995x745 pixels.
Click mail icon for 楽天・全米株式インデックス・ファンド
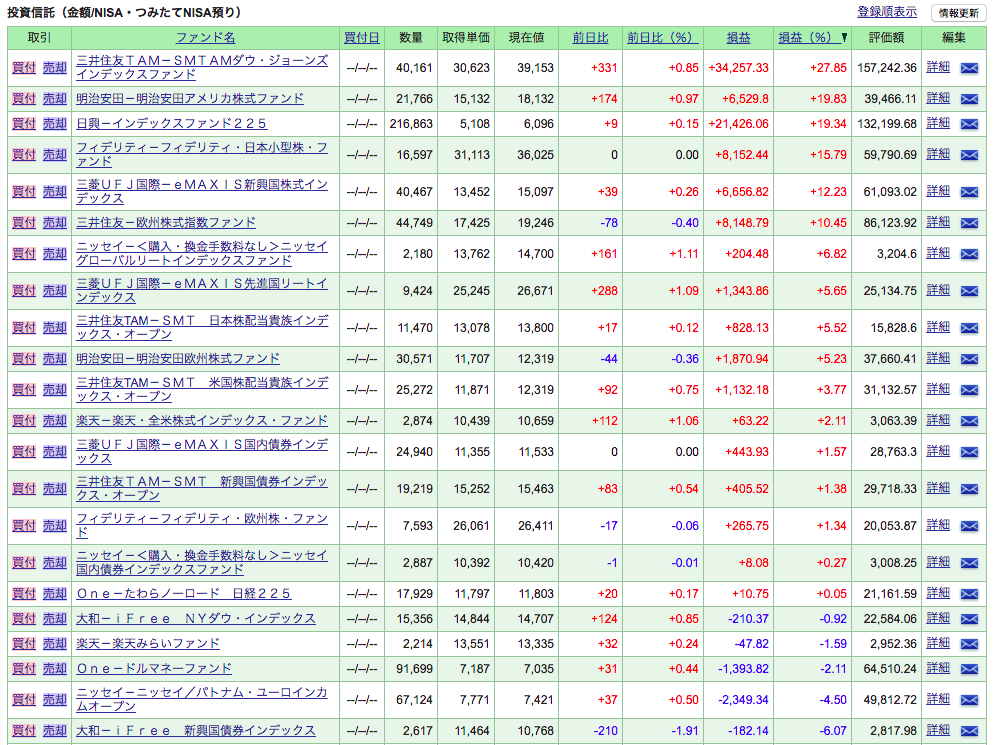coord(969,421)
